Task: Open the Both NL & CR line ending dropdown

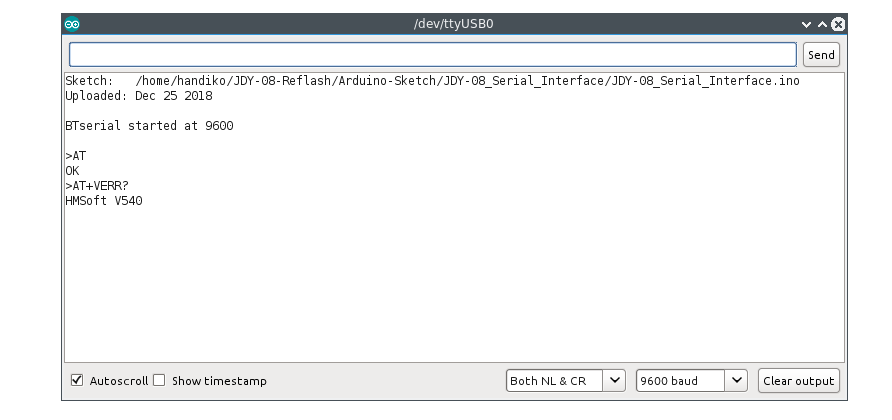Action: click(565, 381)
